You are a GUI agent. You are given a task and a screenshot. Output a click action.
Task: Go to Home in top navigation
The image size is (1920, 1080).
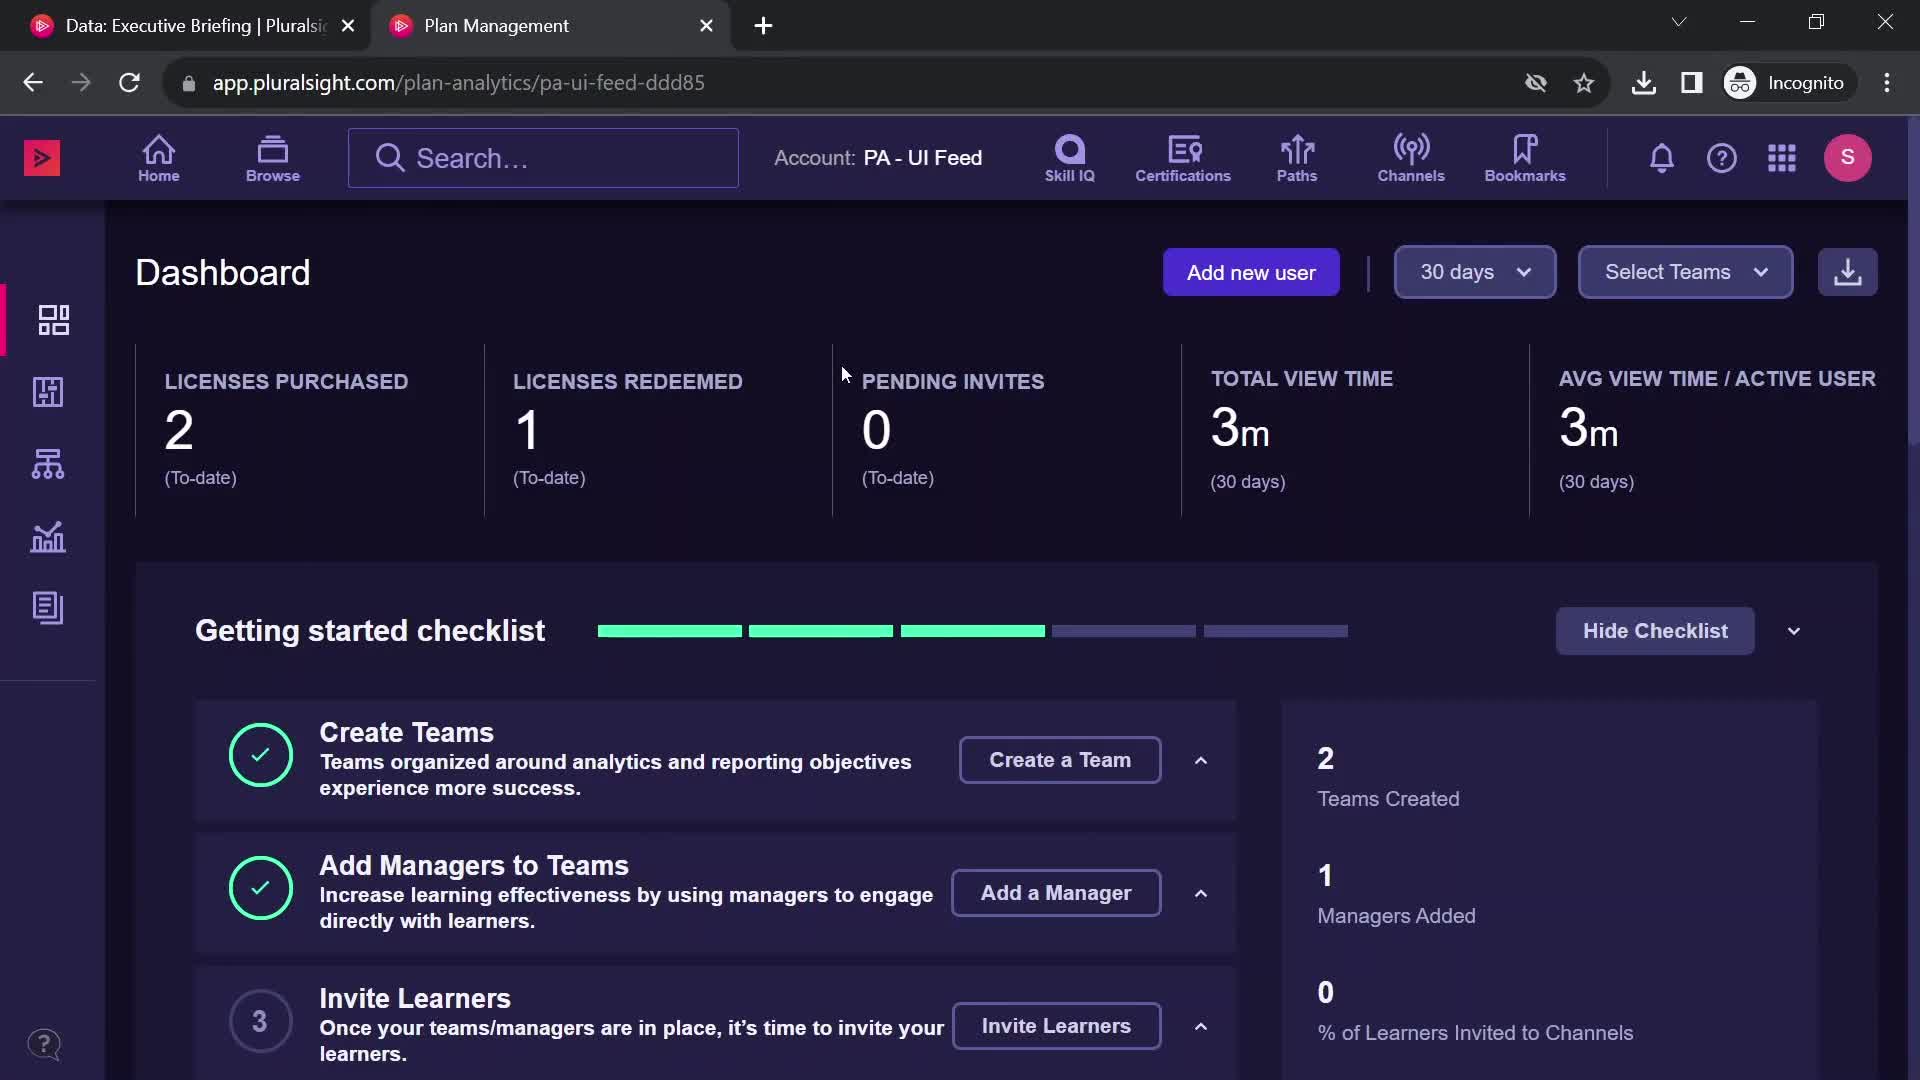158,158
